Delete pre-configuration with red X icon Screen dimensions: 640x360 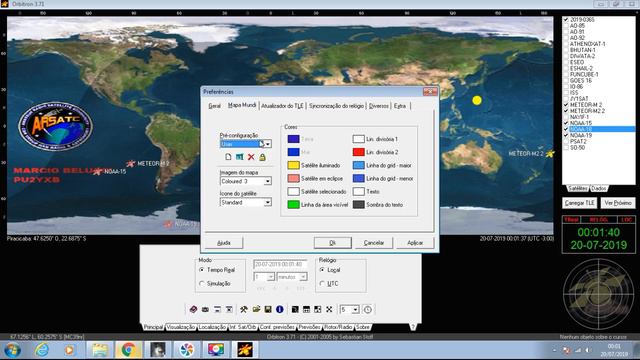click(251, 157)
